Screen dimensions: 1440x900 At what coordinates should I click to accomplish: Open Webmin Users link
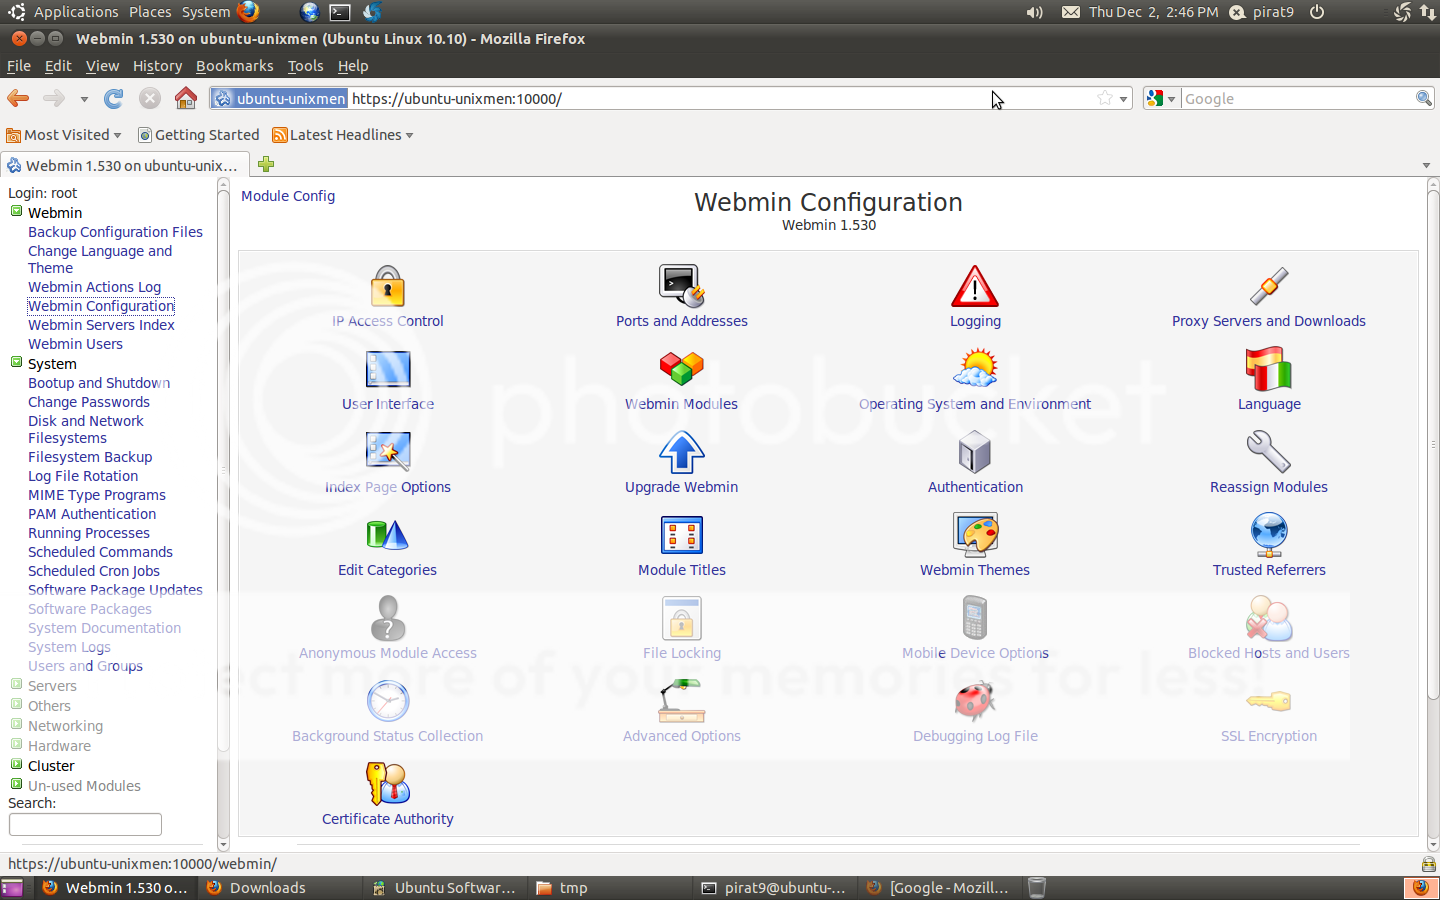(75, 344)
